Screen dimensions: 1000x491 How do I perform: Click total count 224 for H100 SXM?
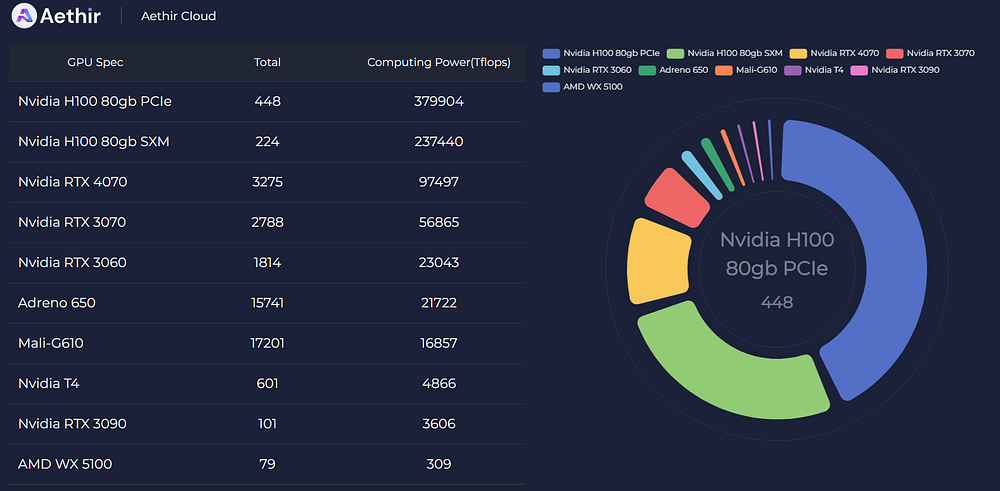(x=267, y=142)
